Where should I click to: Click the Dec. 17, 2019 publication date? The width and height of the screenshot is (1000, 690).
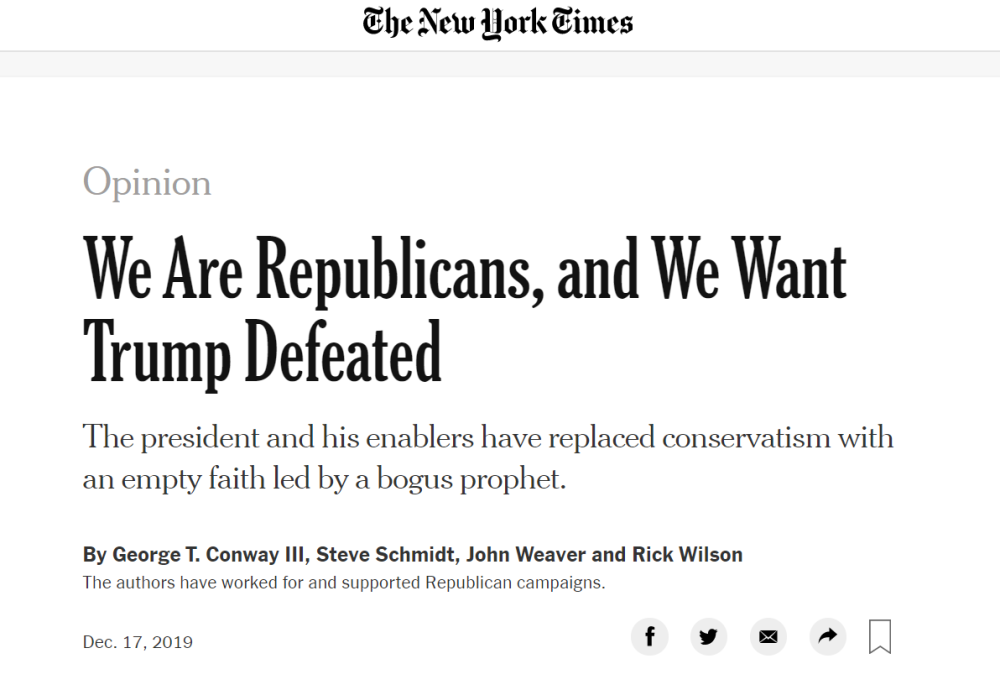point(138,642)
